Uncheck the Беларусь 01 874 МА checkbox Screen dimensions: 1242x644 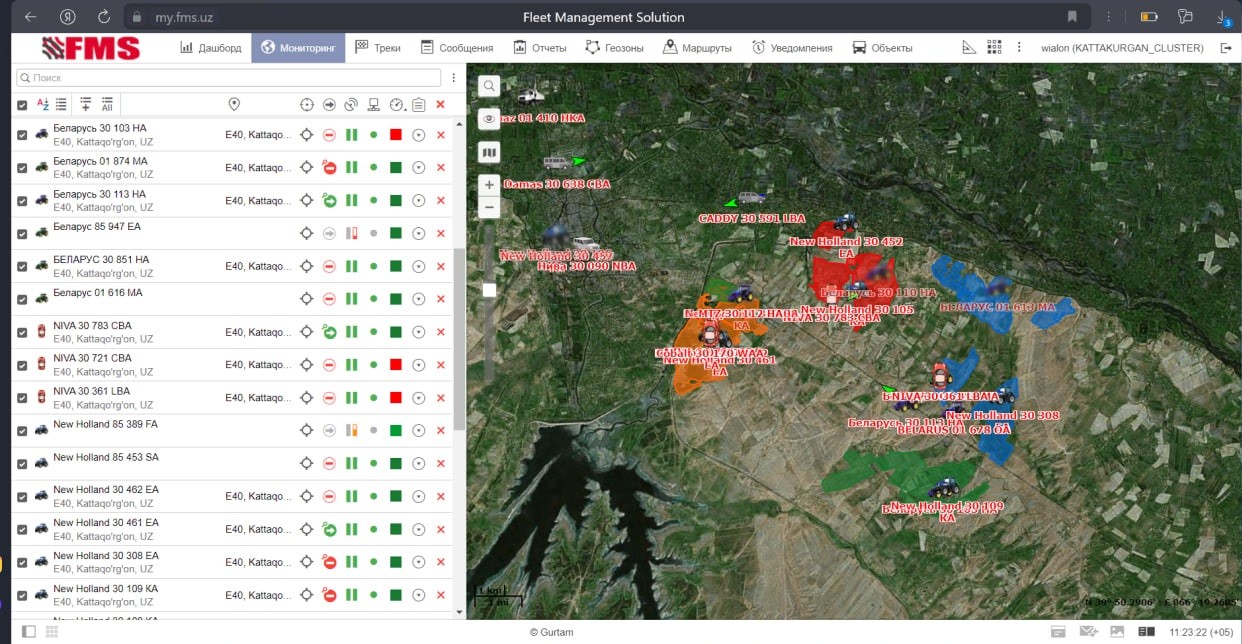click(x=22, y=168)
